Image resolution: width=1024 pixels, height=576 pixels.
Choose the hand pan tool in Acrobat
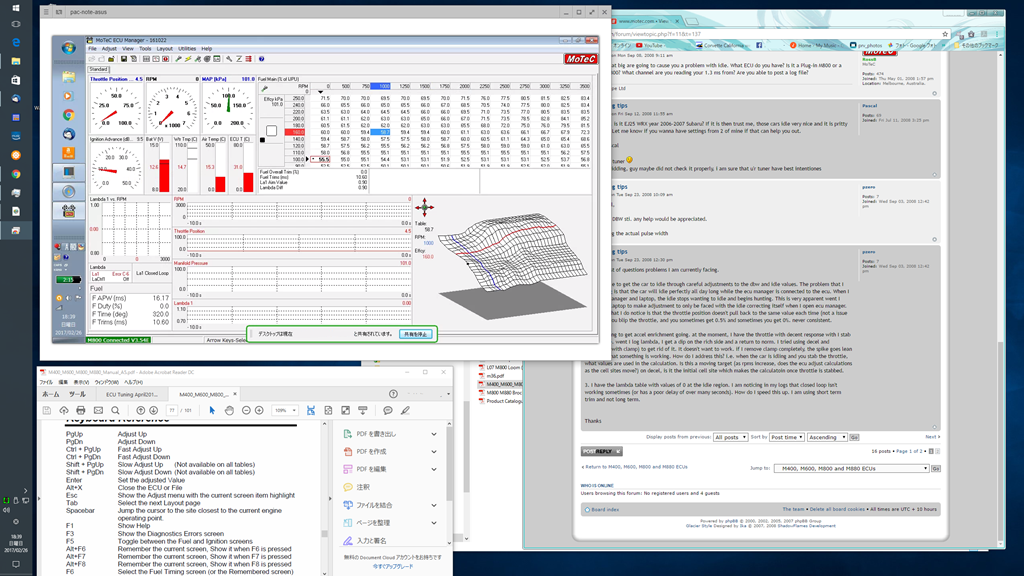point(229,411)
